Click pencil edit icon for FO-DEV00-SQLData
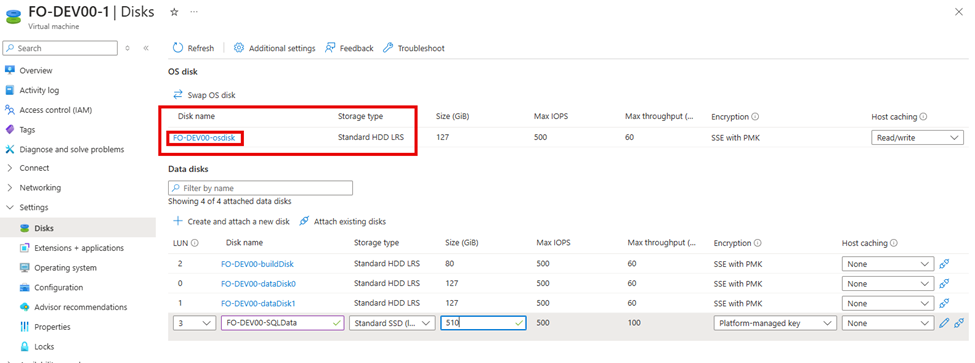 tap(945, 323)
